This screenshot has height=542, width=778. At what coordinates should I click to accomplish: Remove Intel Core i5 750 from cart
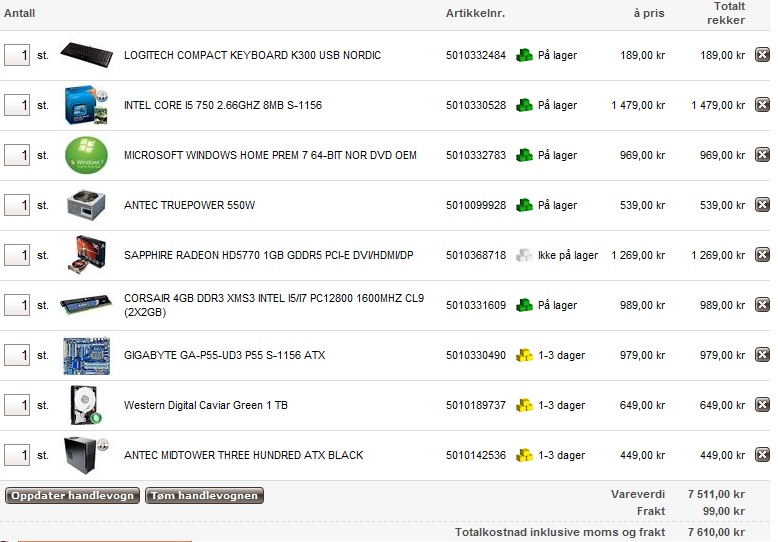tap(762, 105)
